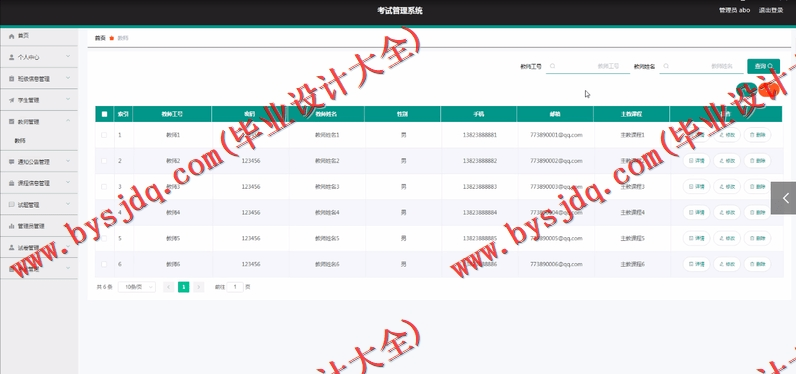The height and width of the screenshot is (374, 796).
Task: Click 管理员 abo in the top bar
Action: tap(734, 10)
